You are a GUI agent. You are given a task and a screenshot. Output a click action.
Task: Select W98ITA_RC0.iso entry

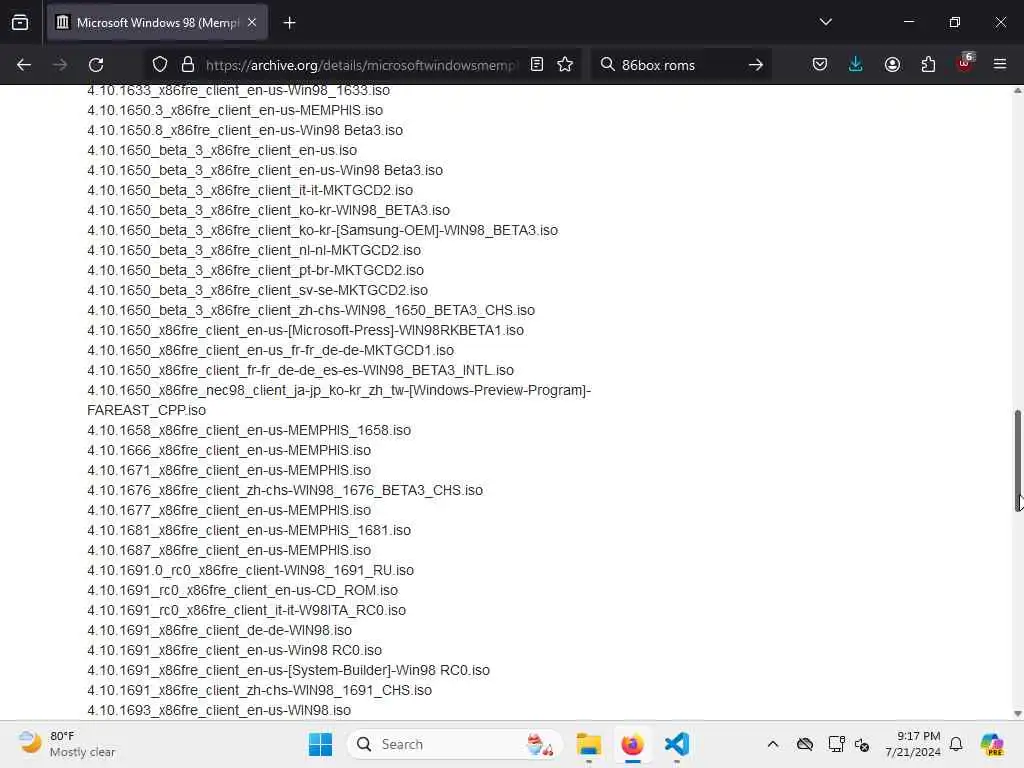pyautogui.click(x=246, y=611)
